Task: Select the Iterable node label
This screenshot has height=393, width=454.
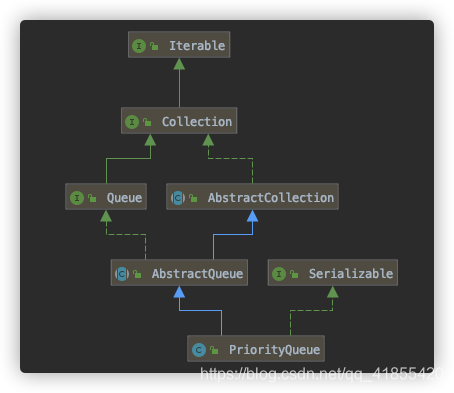Action: pyautogui.click(x=197, y=46)
